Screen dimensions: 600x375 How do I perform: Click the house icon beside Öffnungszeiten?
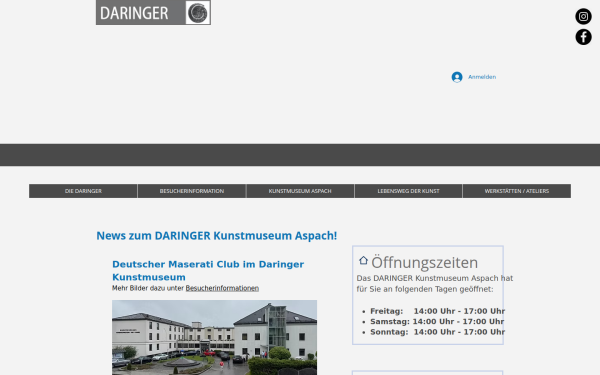coord(363,261)
